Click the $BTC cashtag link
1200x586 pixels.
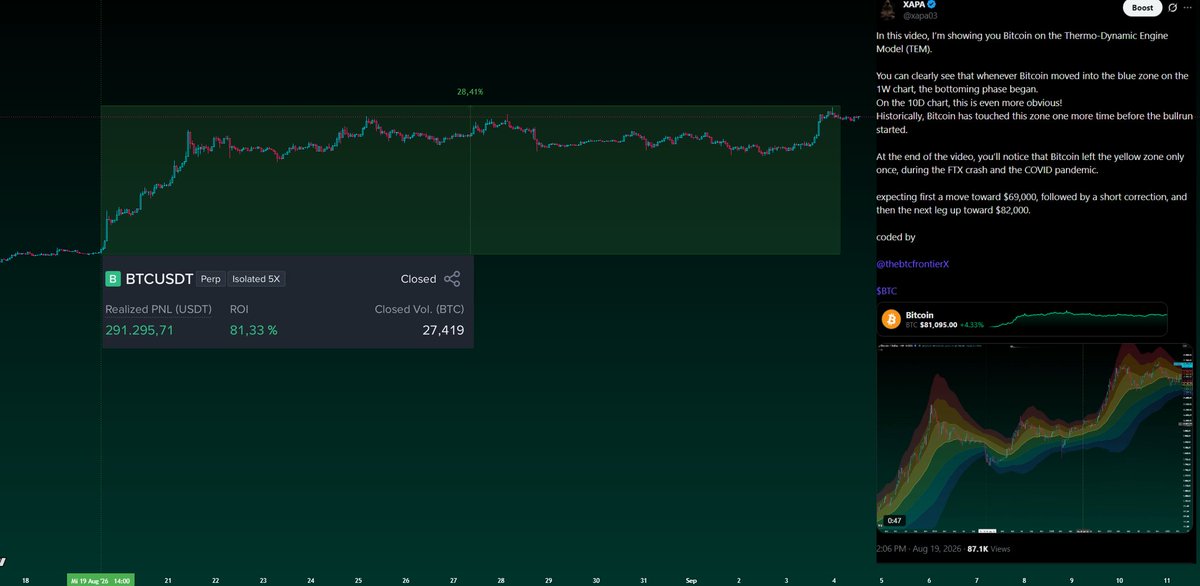point(886,291)
